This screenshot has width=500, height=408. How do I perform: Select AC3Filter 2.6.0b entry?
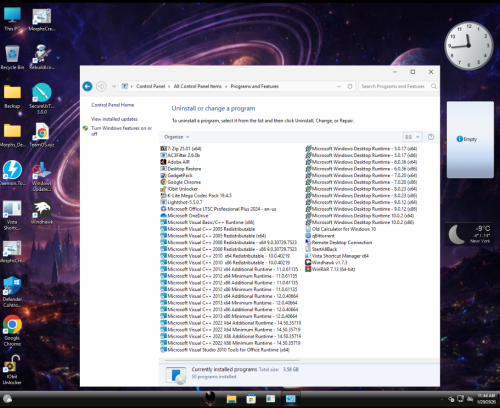(180, 155)
